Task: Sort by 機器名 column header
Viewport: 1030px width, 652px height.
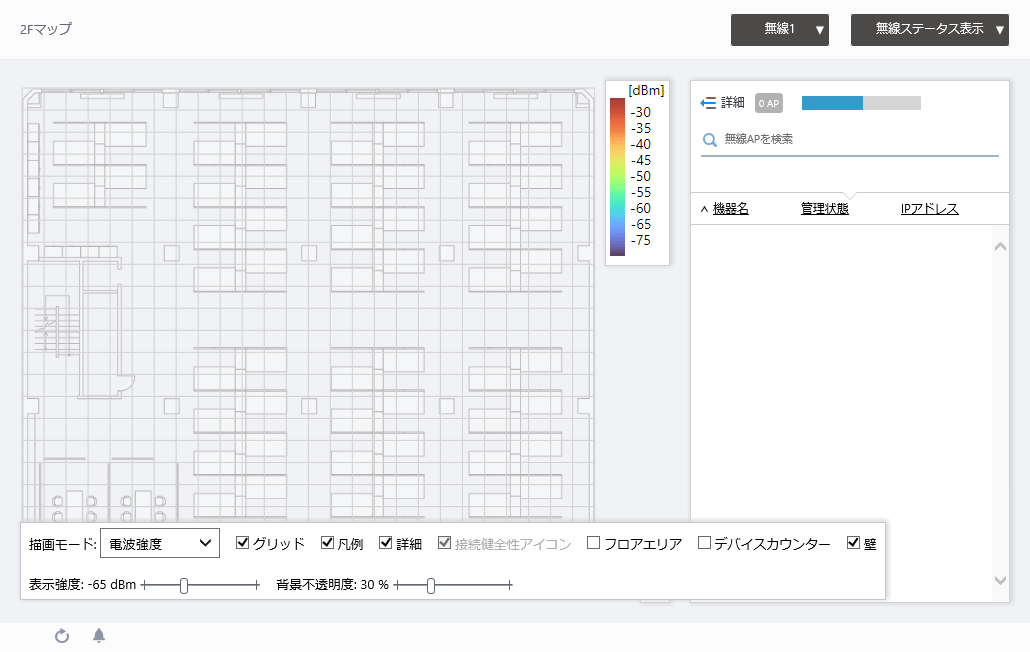Action: 730,209
